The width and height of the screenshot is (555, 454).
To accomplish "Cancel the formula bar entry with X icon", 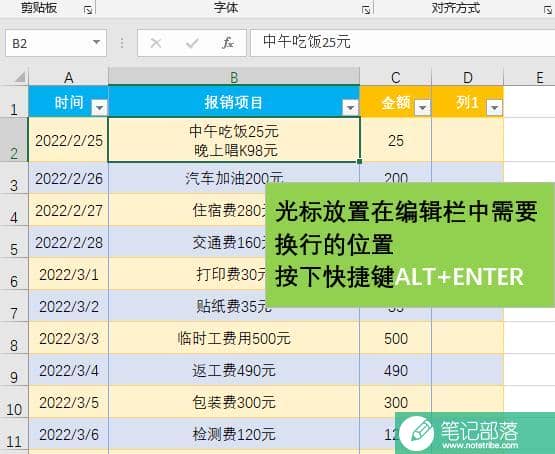I will click(x=156, y=43).
